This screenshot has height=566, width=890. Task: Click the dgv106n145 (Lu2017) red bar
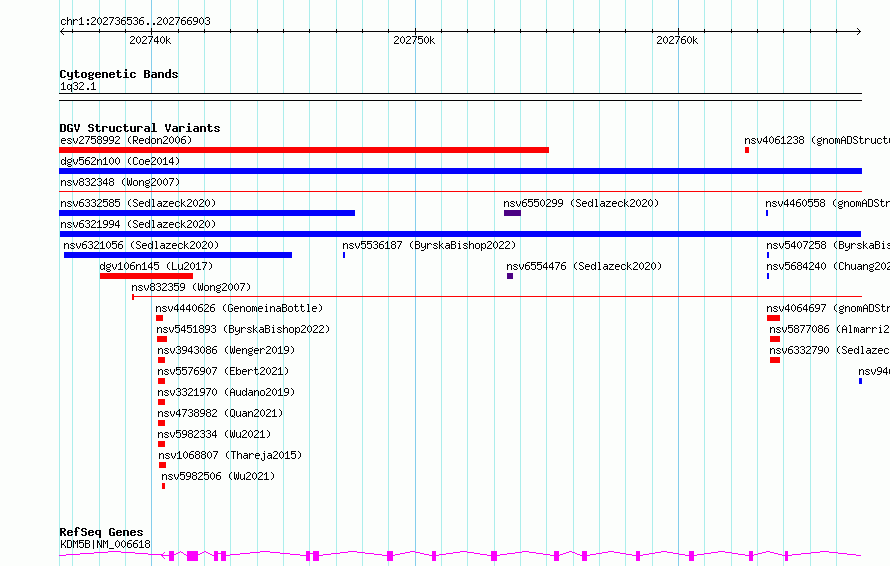pyautogui.click(x=146, y=276)
